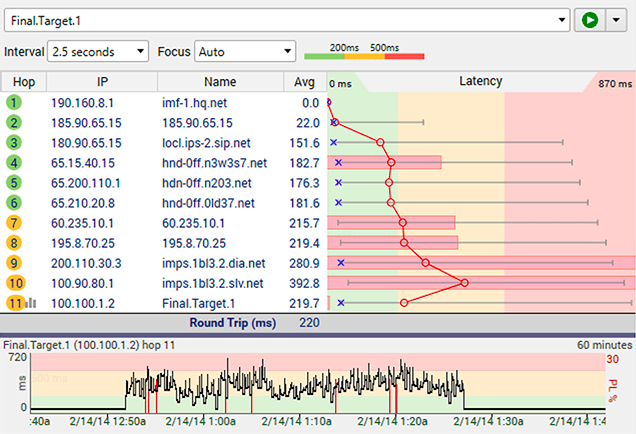
Task: Click IP address 190.160.8.1
Action: 82,103
